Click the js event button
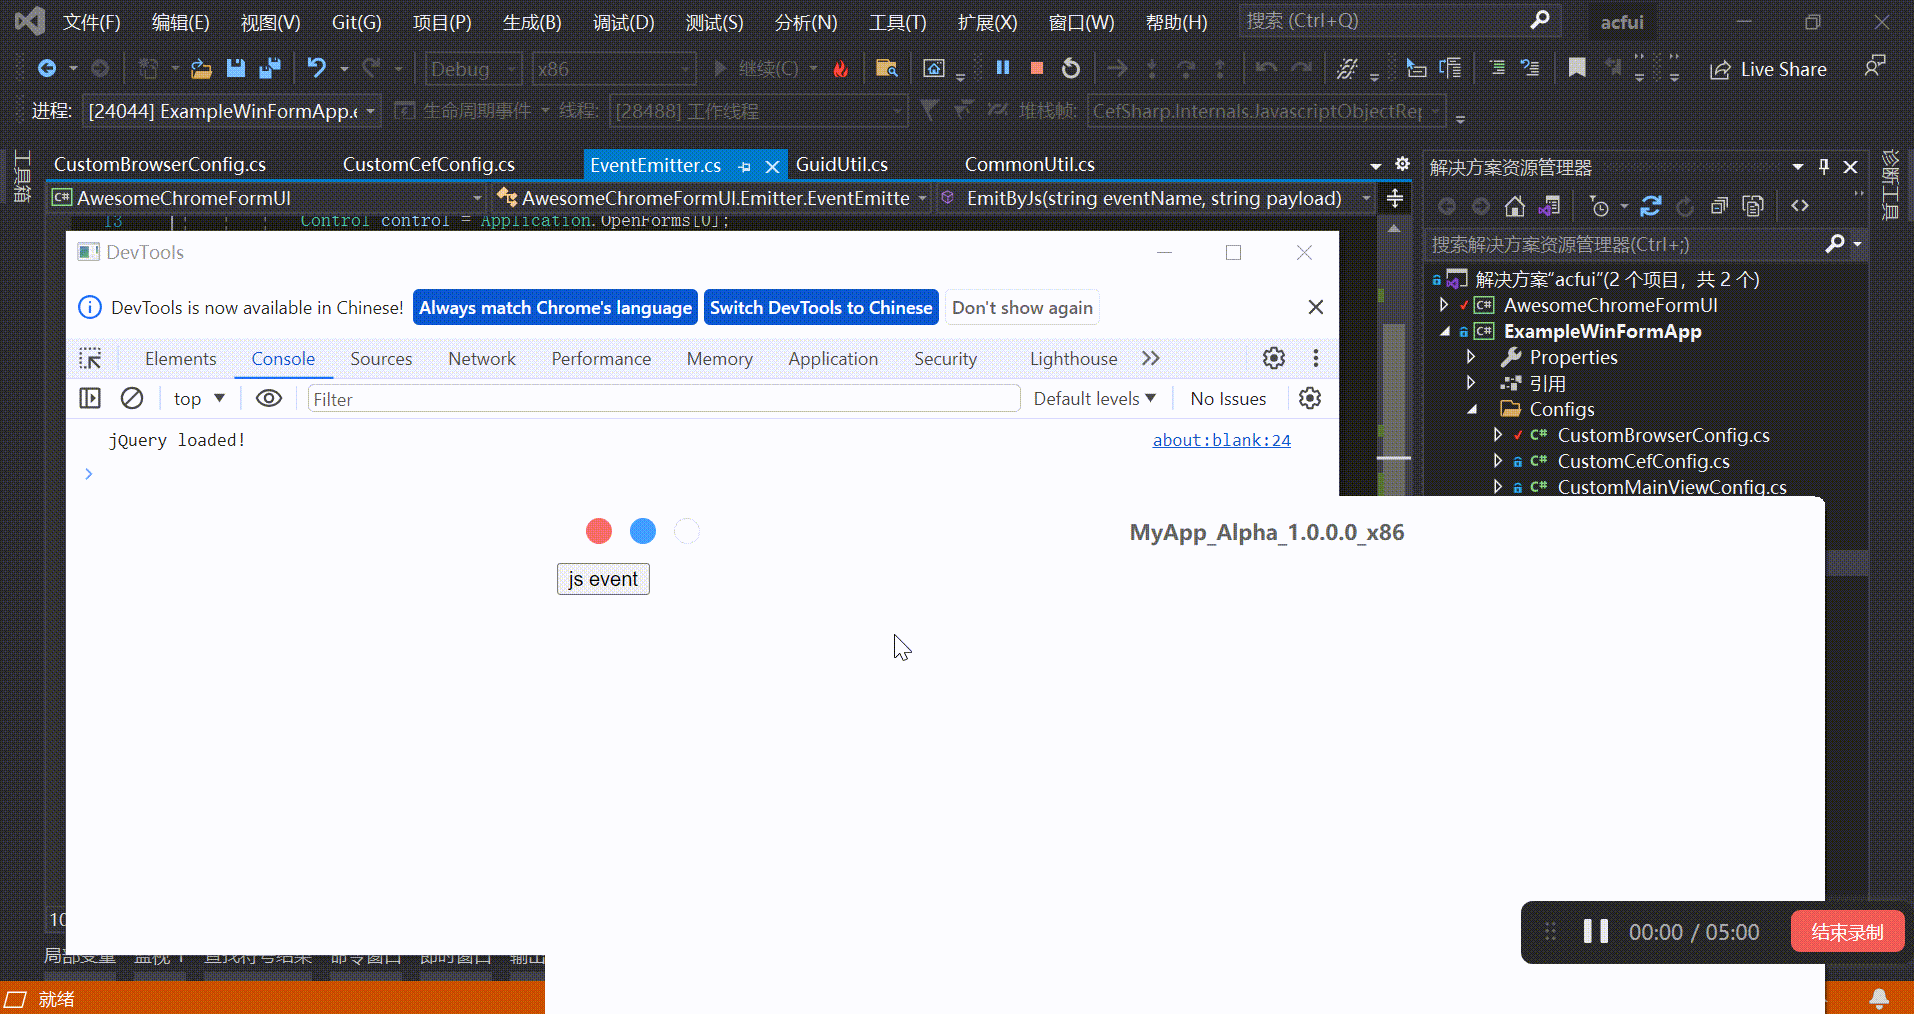Viewport: 1914px width, 1014px height. click(603, 579)
